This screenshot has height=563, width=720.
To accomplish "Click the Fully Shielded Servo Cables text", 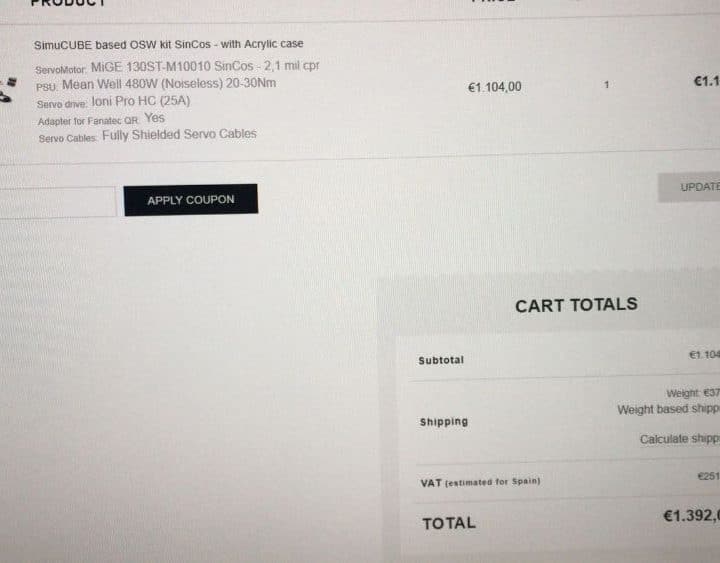I will tap(179, 134).
